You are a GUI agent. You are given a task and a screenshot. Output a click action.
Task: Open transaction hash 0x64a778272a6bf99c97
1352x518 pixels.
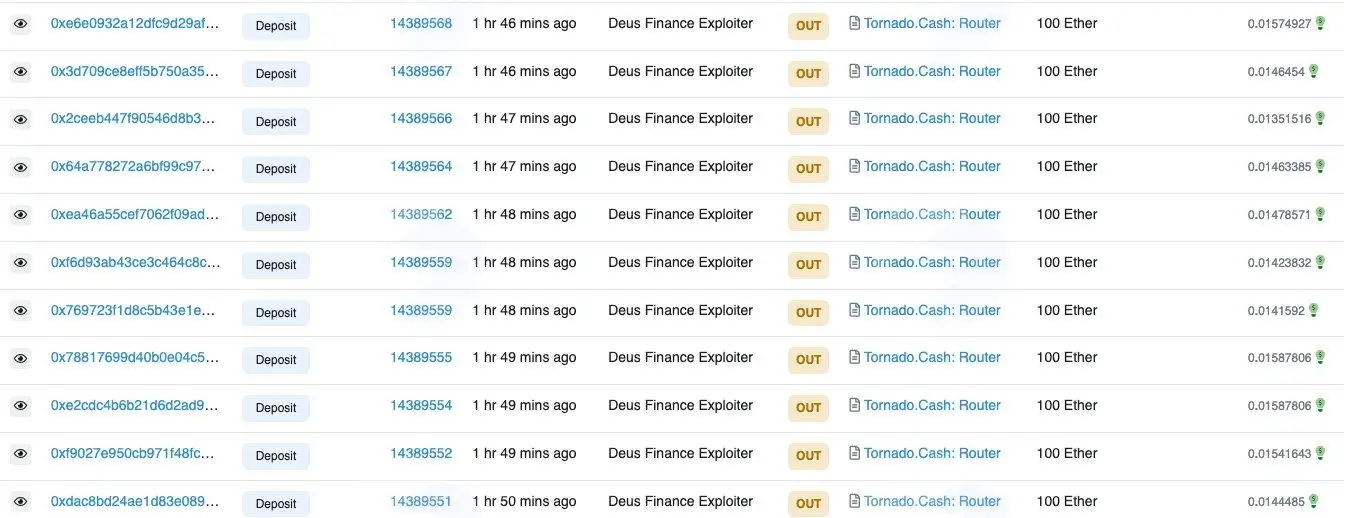pos(133,167)
